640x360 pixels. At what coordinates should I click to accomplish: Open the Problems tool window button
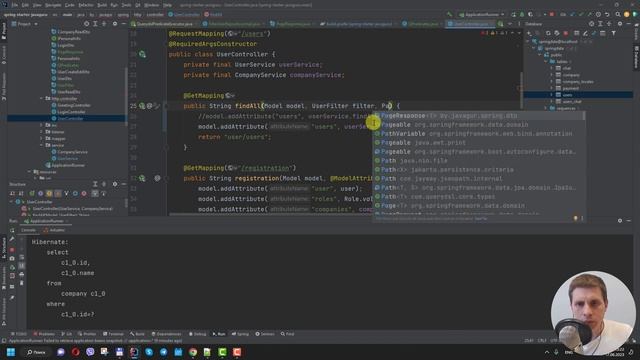tap(44, 334)
